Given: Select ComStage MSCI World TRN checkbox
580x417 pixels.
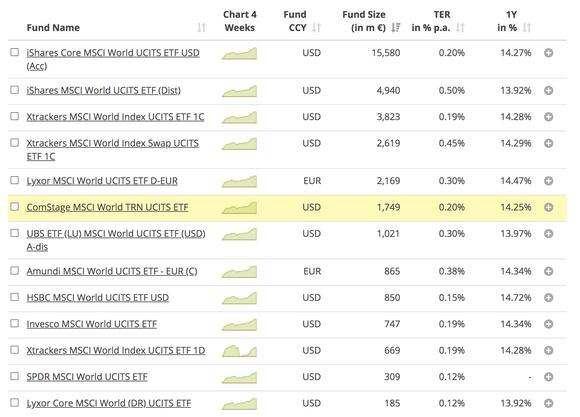Looking at the screenshot, I should tap(14, 206).
